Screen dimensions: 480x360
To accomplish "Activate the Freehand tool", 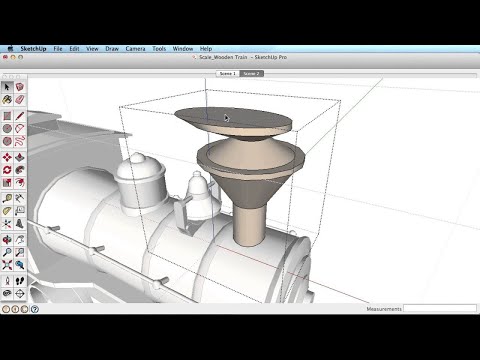I will click(20, 141).
